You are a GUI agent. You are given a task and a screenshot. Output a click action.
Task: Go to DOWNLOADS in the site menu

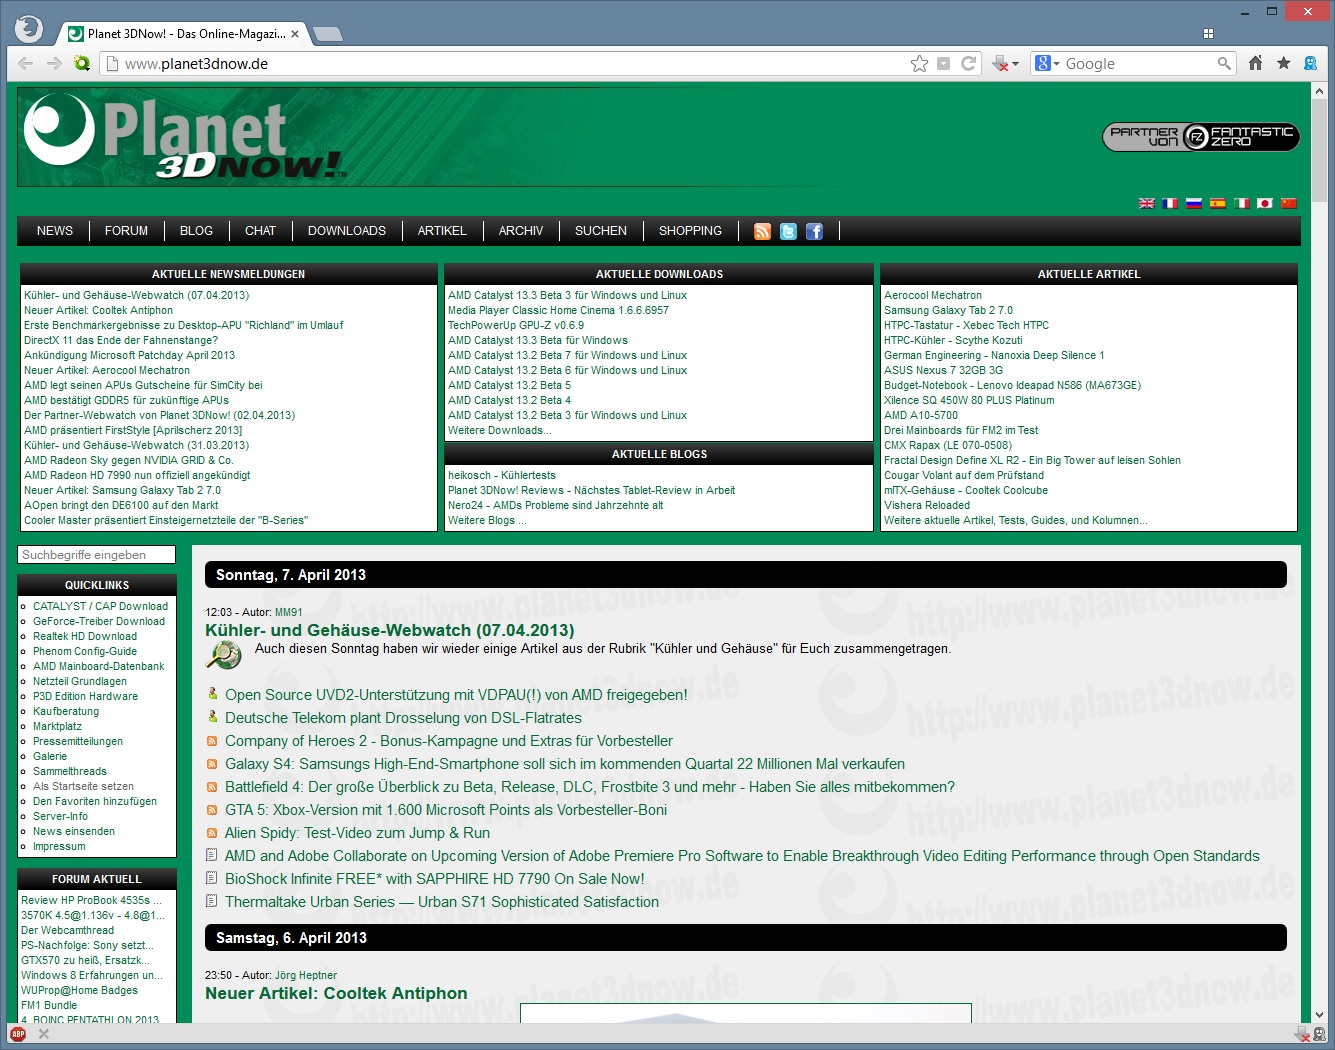click(346, 231)
